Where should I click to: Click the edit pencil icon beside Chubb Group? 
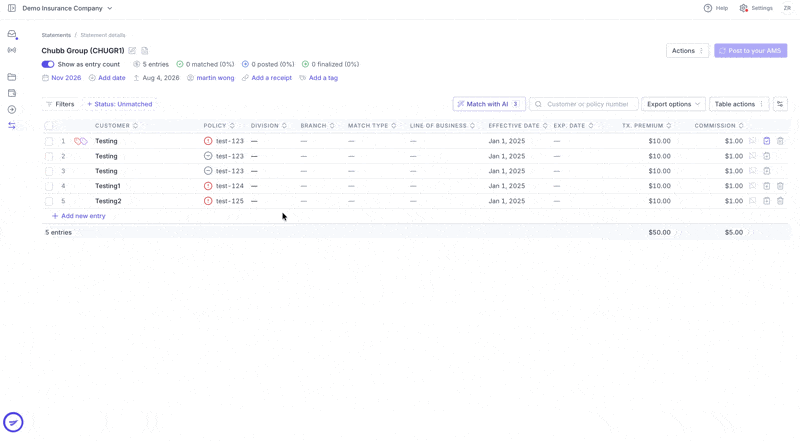[132, 51]
